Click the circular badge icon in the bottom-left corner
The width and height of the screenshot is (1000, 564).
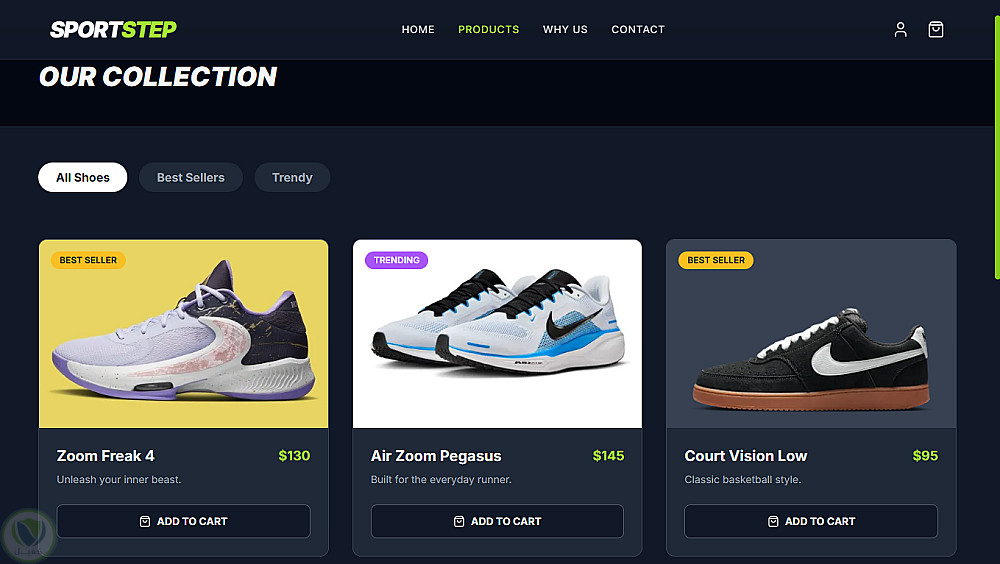coord(27,535)
